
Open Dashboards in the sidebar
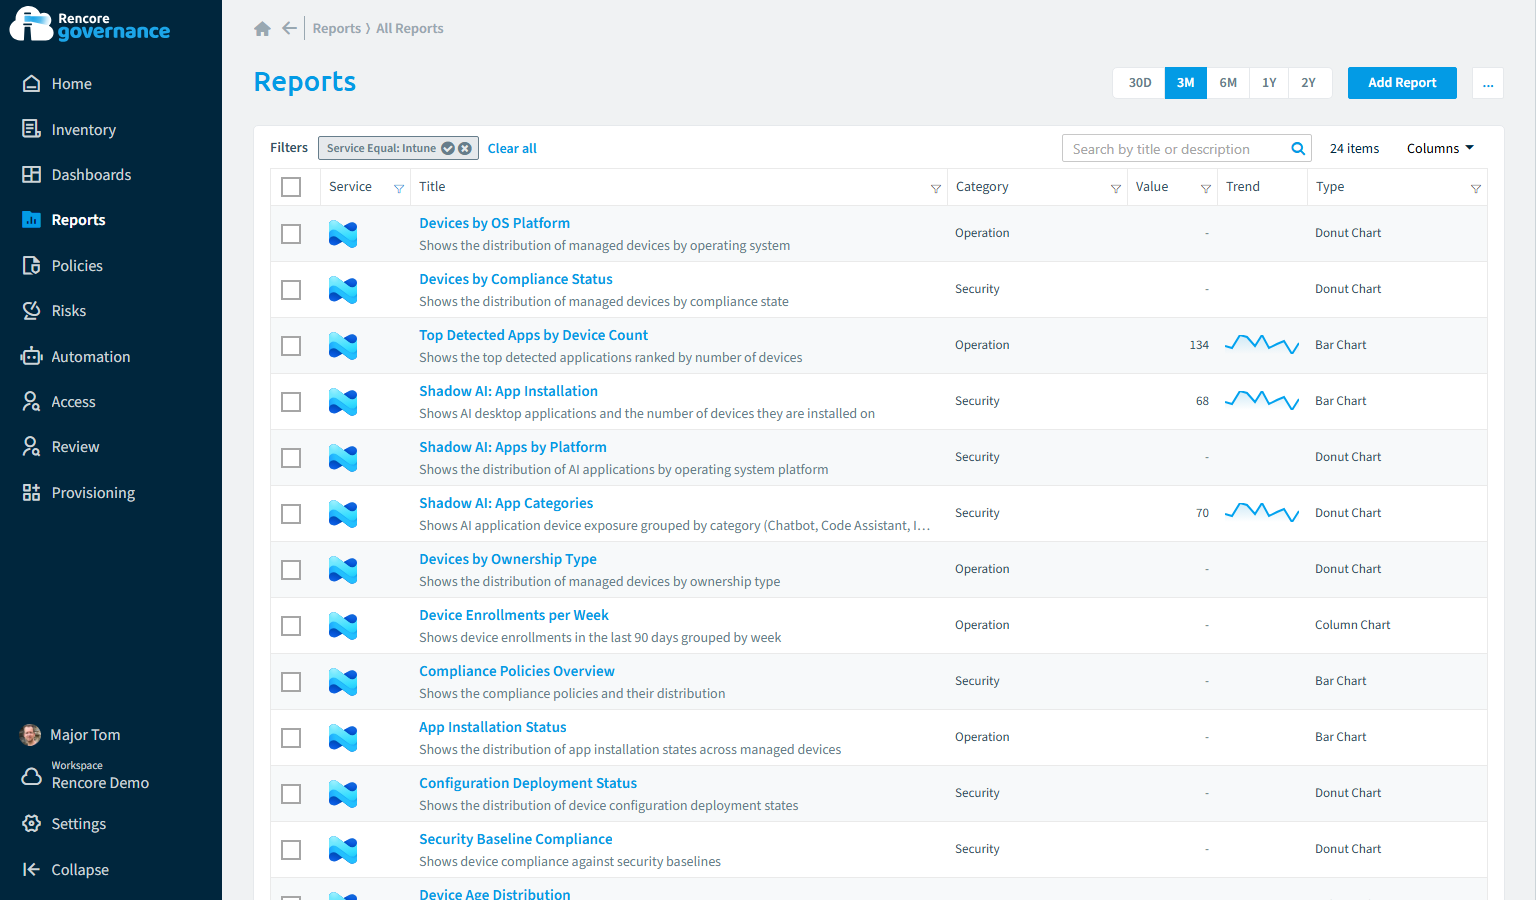[x=91, y=175]
